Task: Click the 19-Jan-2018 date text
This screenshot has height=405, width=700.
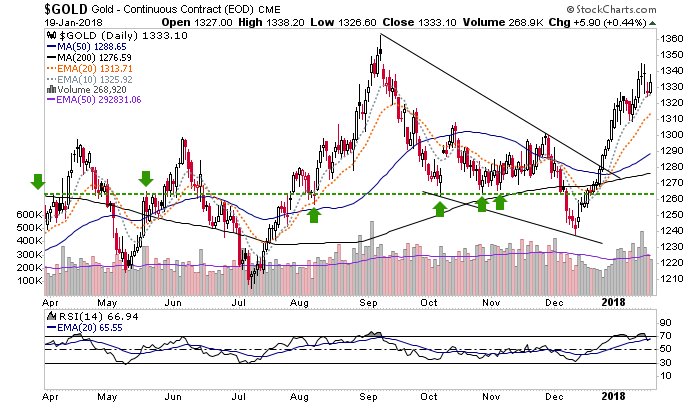Action: [x=36, y=22]
